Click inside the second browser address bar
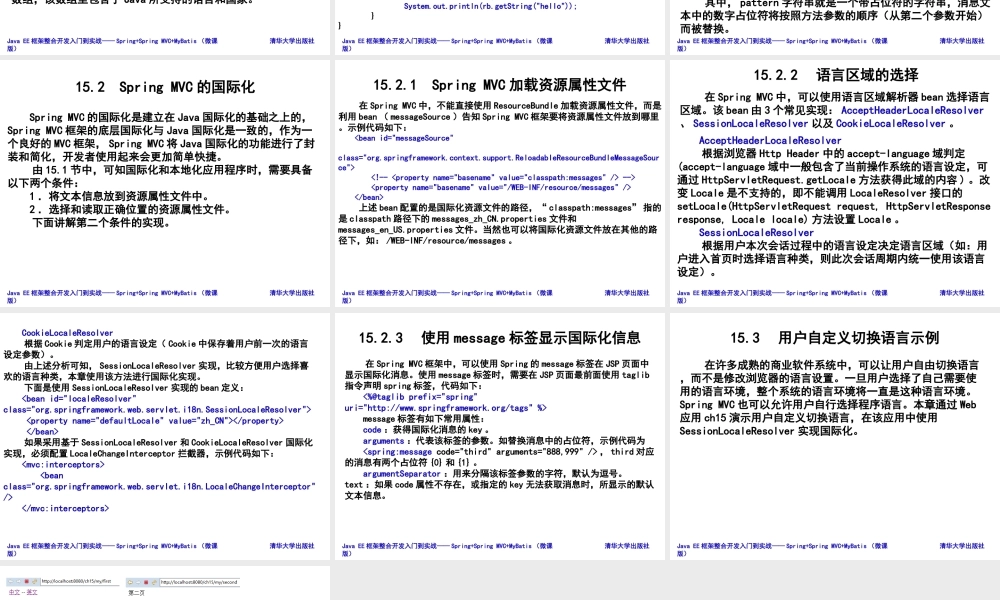The width and height of the screenshot is (1000, 600). [x=200, y=581]
